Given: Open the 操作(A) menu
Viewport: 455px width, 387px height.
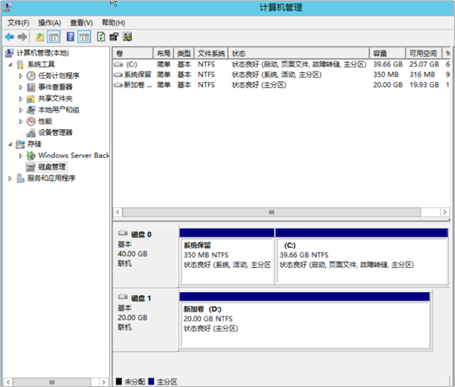Looking at the screenshot, I should click(x=49, y=23).
